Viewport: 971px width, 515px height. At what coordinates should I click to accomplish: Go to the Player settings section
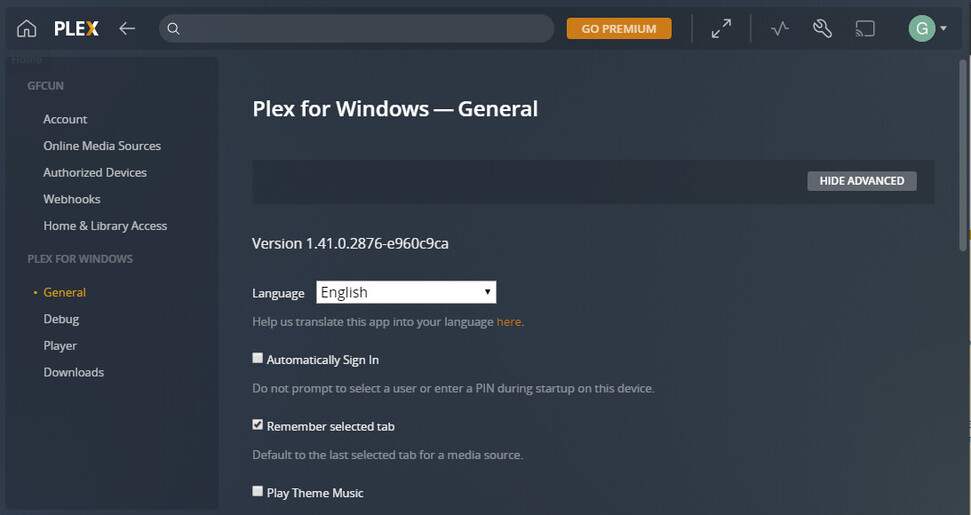[x=60, y=346]
